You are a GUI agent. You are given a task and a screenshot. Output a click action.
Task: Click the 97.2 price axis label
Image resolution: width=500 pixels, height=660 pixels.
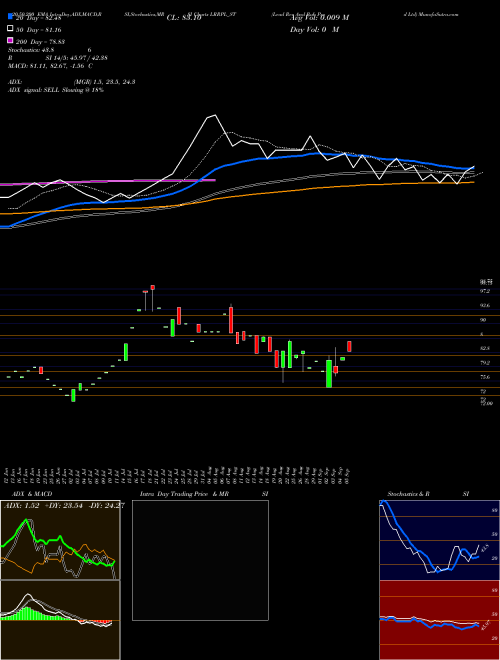click(x=485, y=291)
